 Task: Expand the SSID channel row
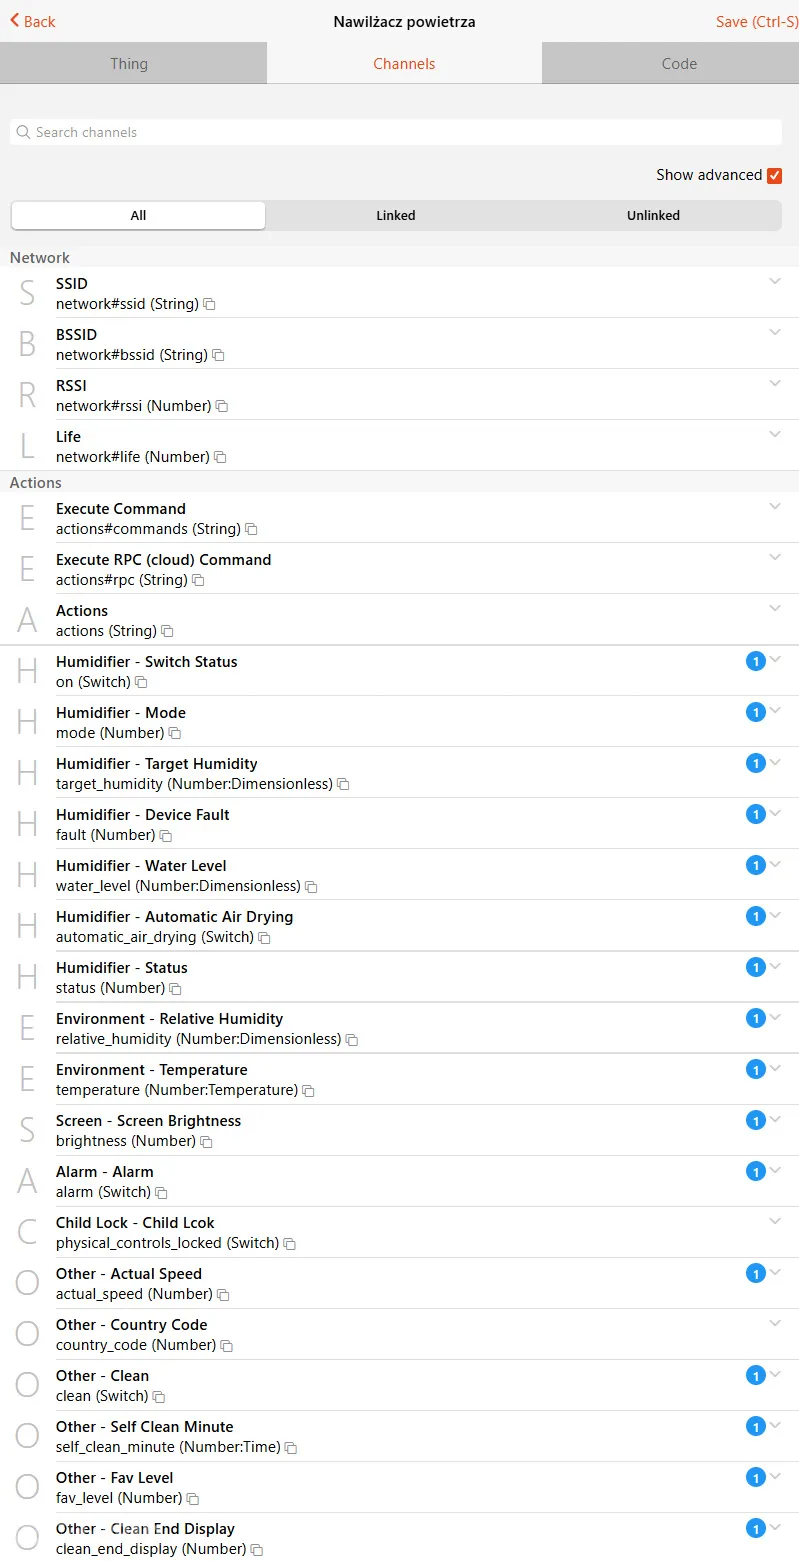point(775,281)
